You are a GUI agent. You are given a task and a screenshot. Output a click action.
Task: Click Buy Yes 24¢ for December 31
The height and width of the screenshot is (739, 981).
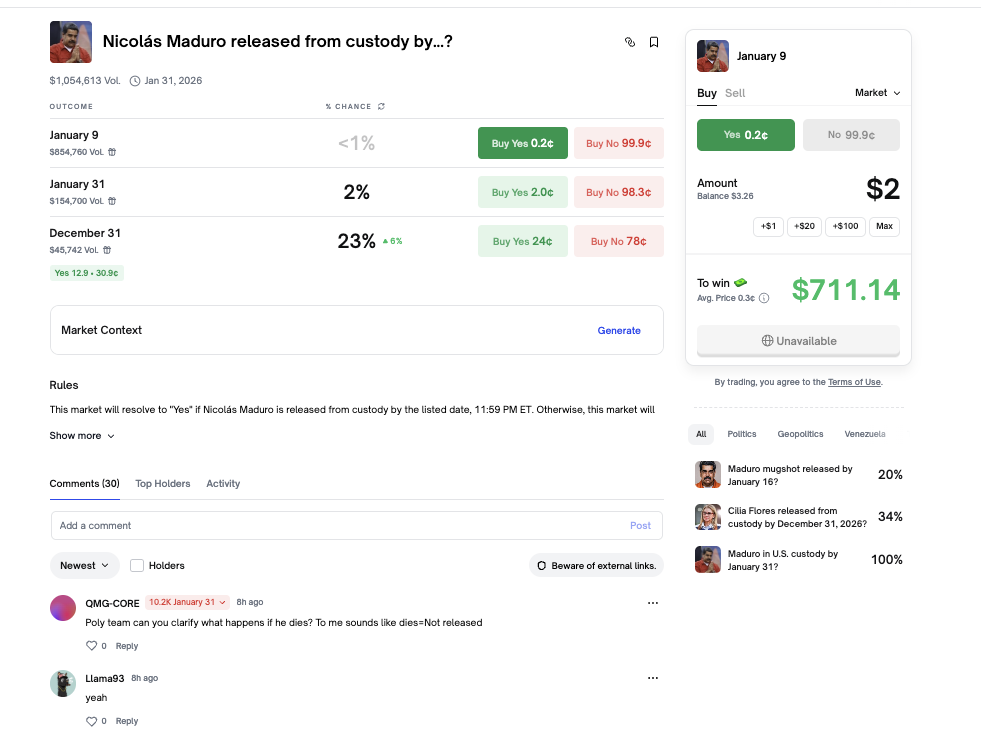coord(523,241)
